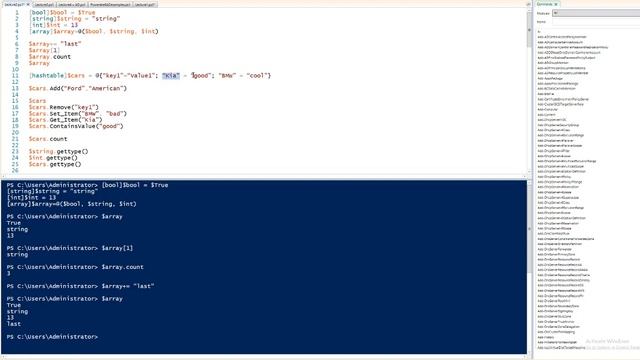Click script line $cars.gettype()

(55, 164)
